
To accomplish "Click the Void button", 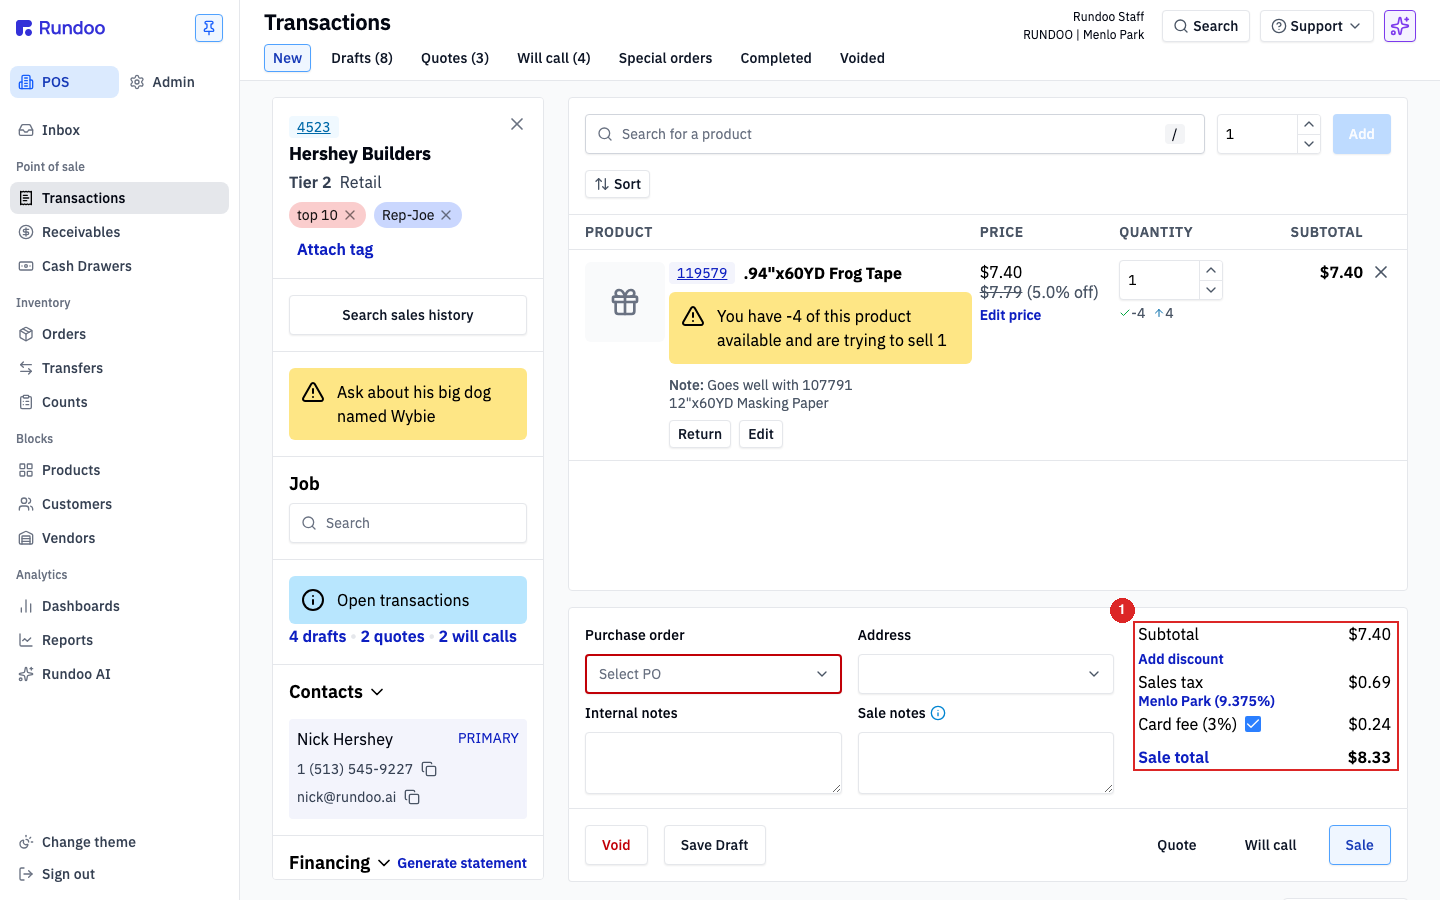I will click(616, 845).
